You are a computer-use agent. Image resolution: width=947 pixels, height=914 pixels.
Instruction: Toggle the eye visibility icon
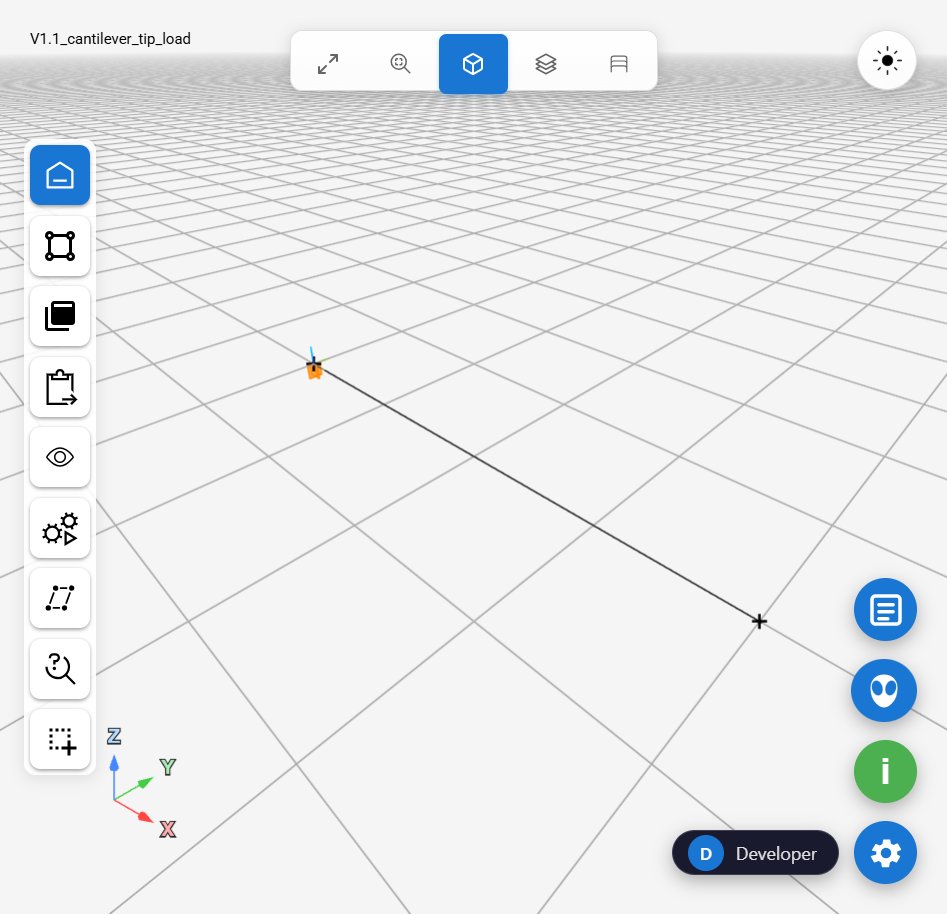point(60,457)
